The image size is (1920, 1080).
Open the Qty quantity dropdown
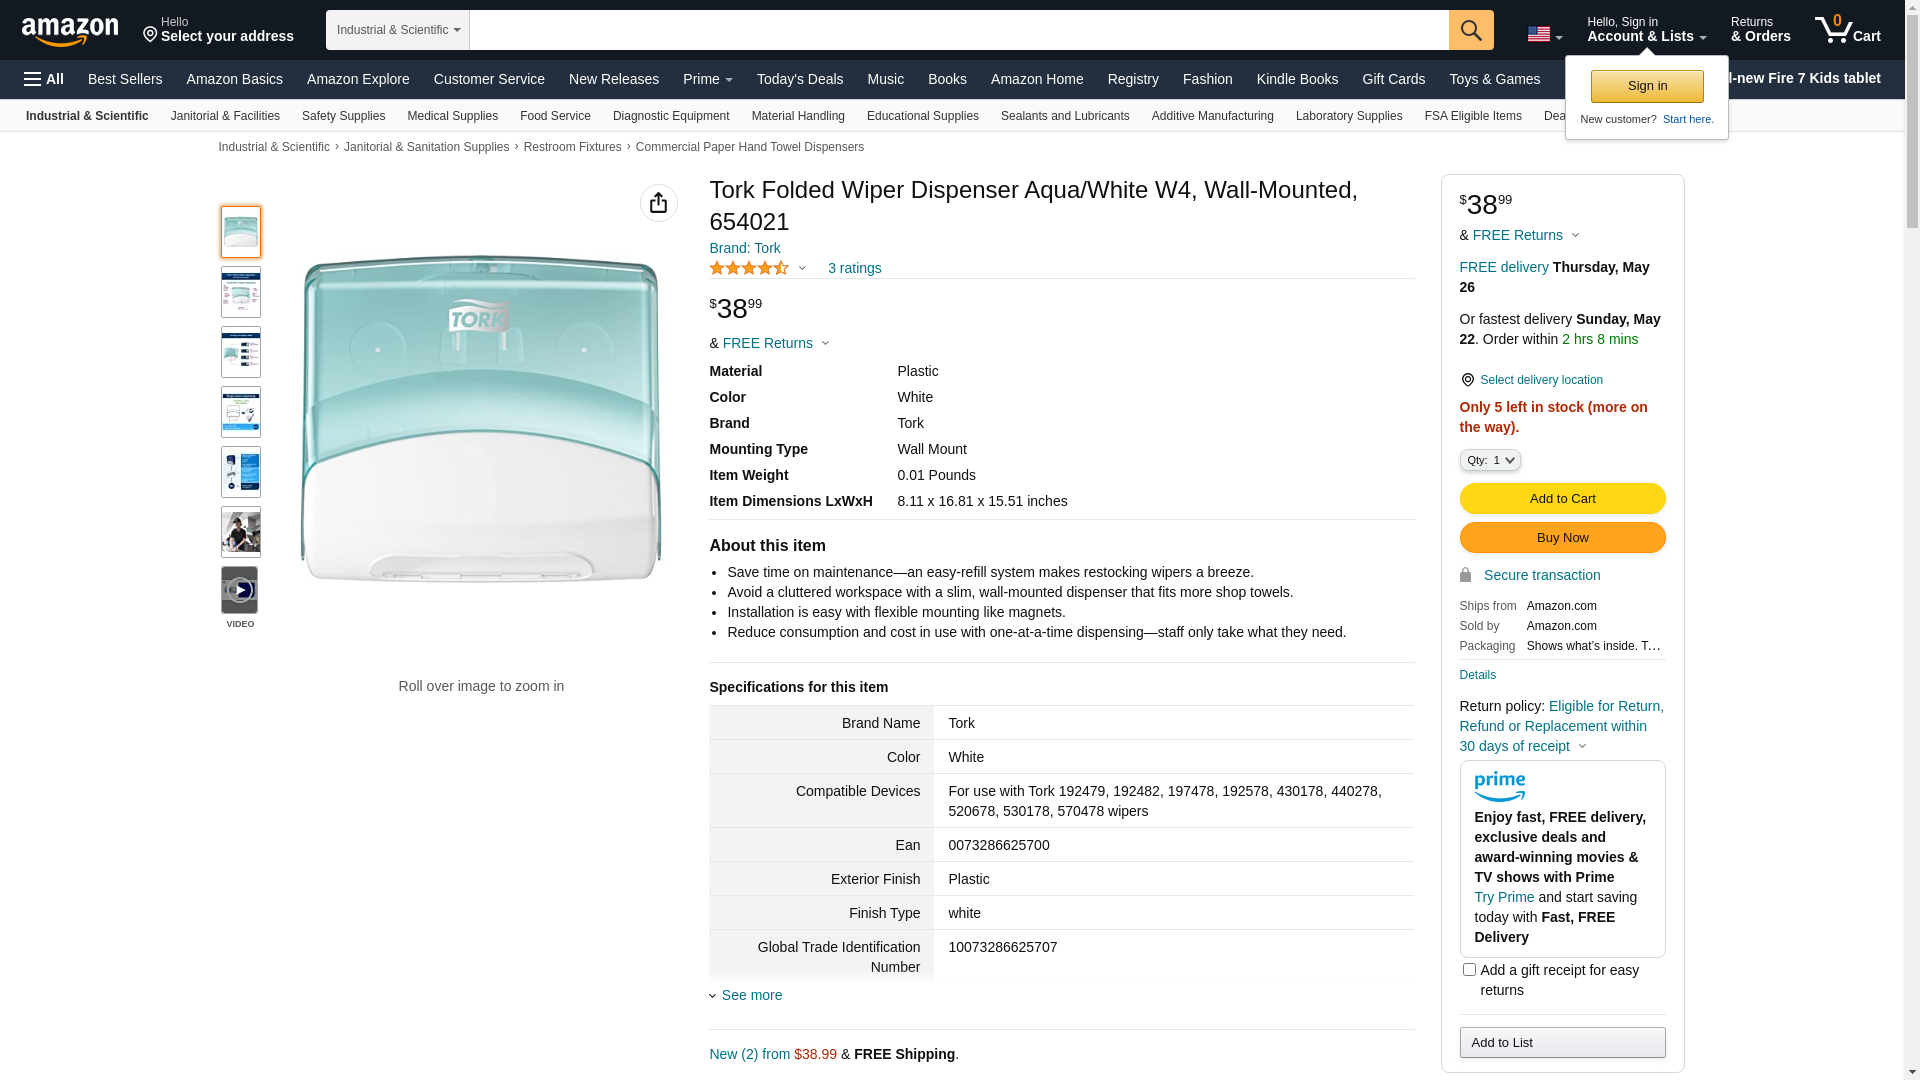[x=1490, y=460]
